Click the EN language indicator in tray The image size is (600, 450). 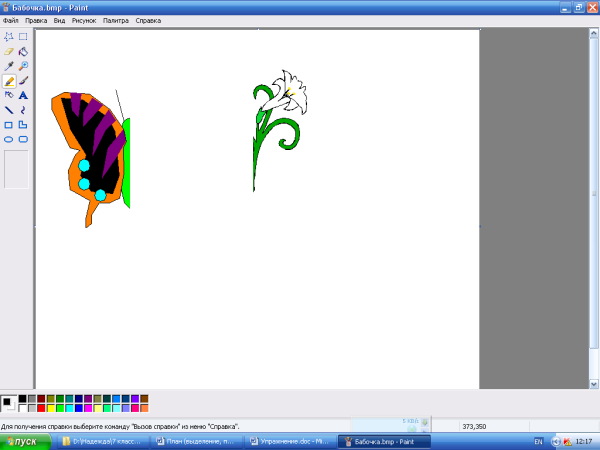(538, 441)
